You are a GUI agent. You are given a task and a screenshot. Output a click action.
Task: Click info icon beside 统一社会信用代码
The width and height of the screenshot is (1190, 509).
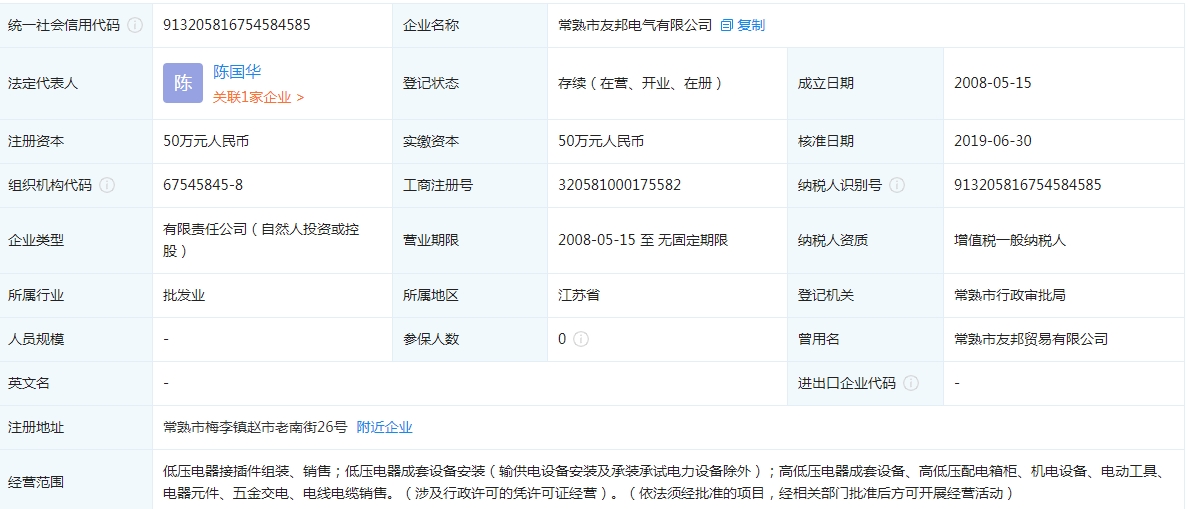click(x=135, y=25)
